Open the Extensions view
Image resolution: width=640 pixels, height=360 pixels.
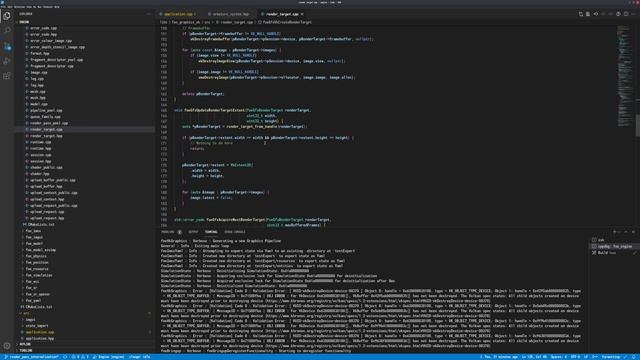click(x=7, y=76)
